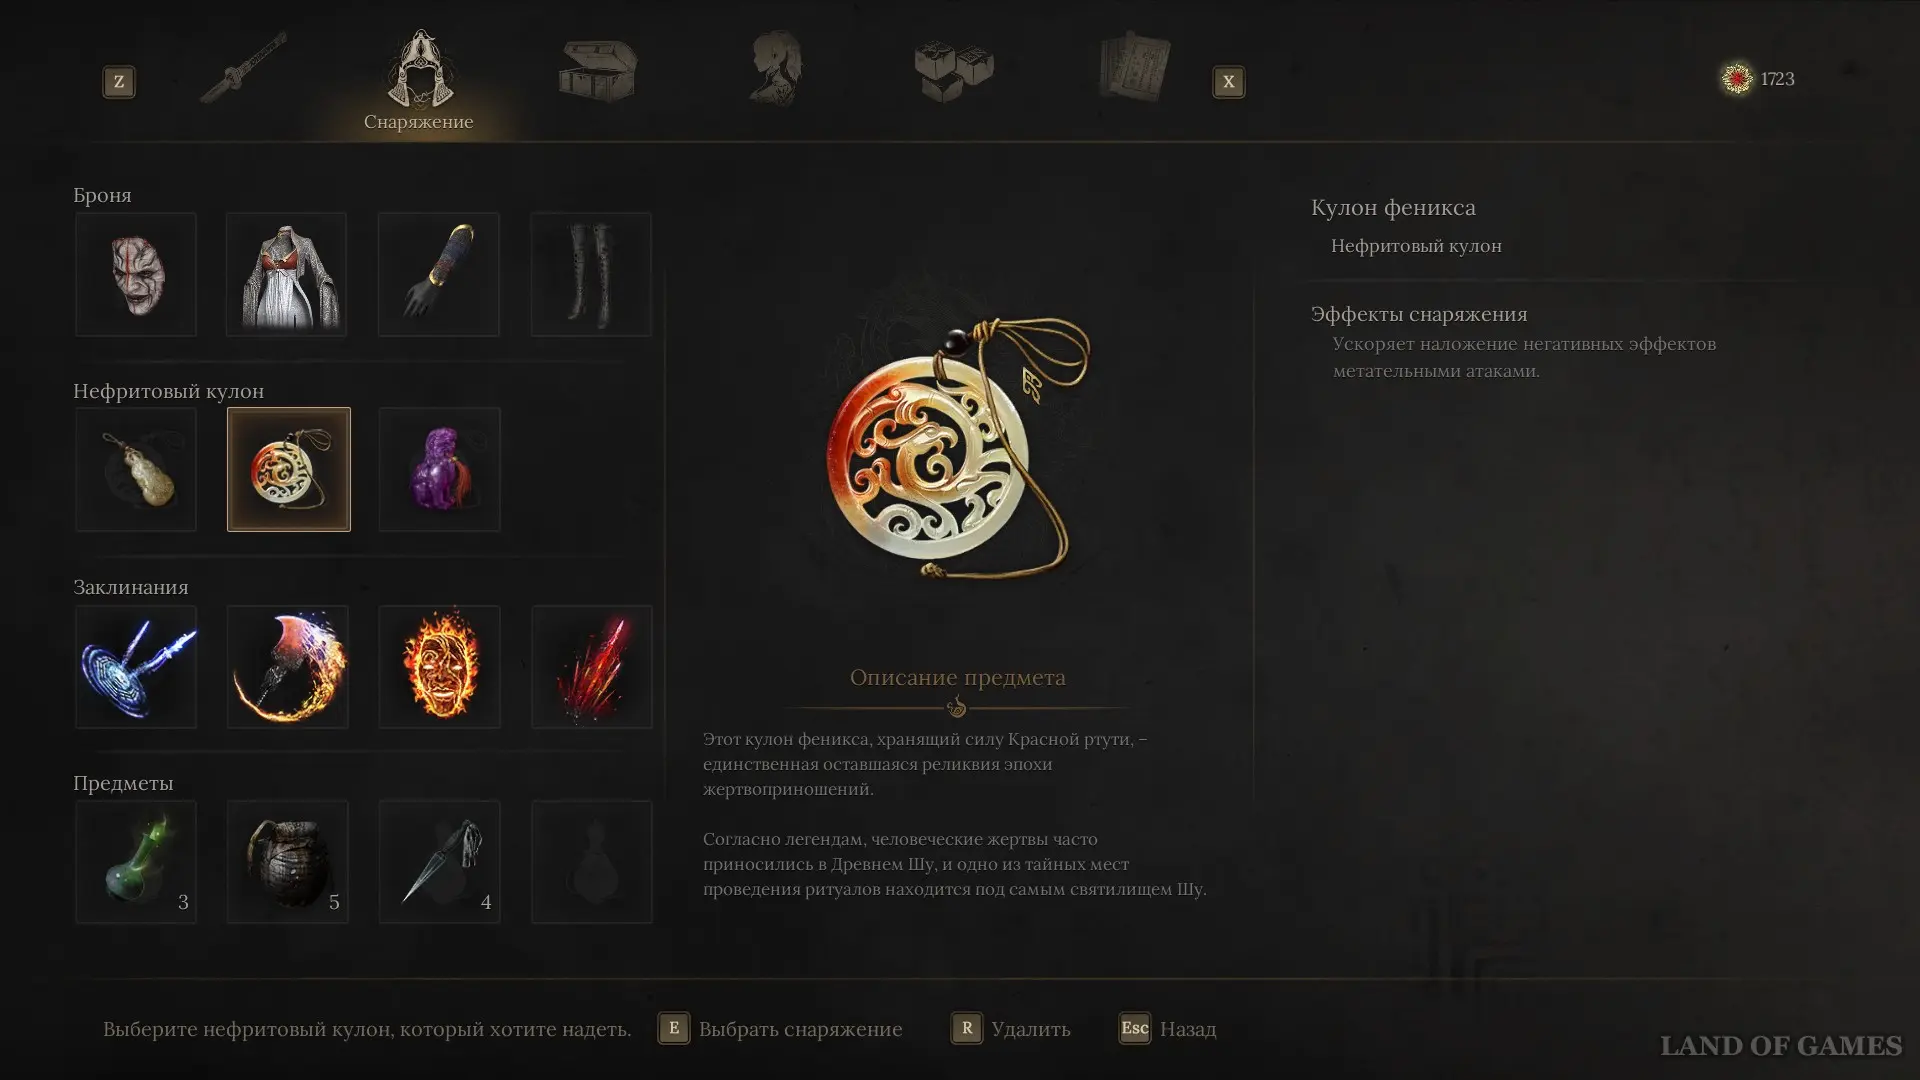This screenshot has height=1080, width=1920.
Task: Click the Назад back button
Action: (x=1167, y=1028)
